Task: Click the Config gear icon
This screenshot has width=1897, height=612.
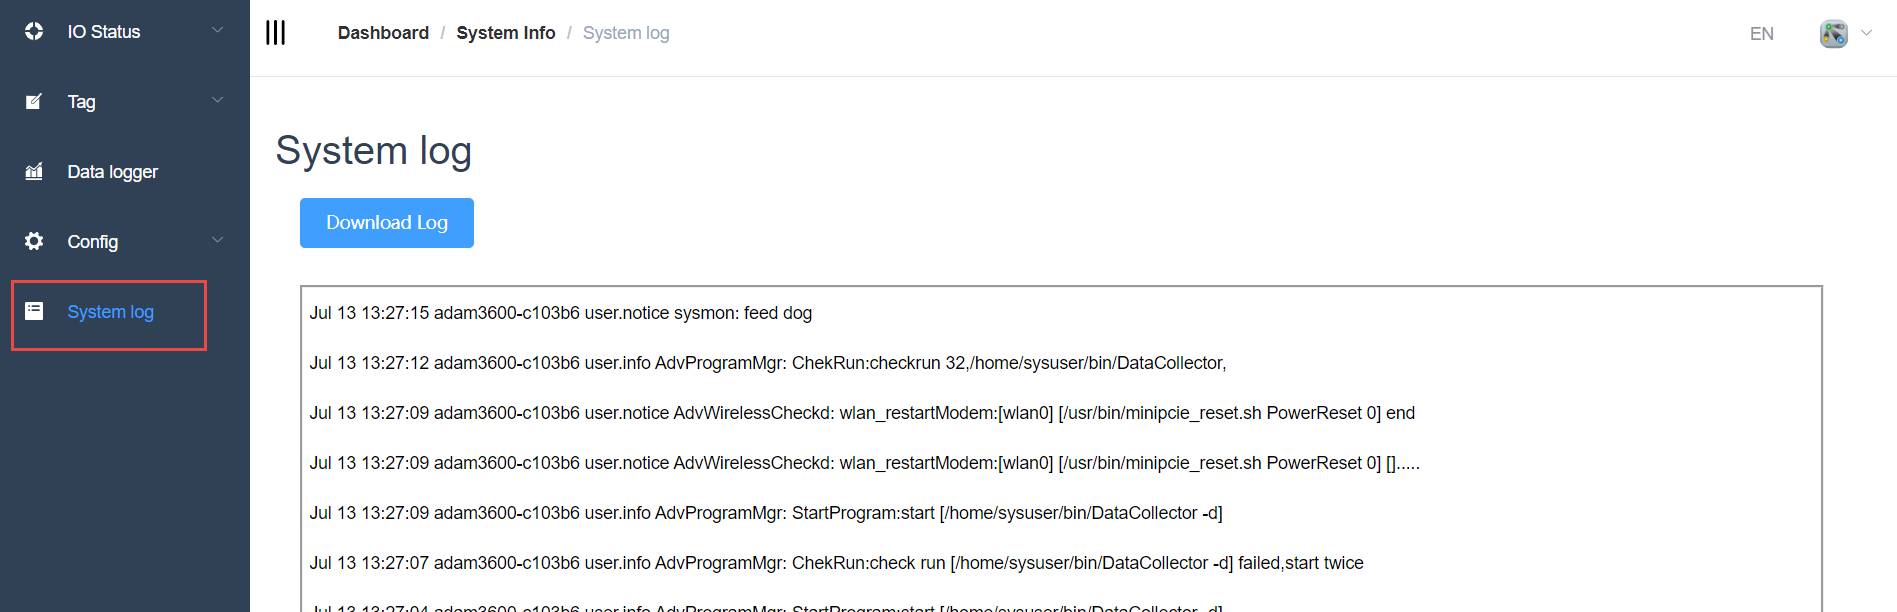Action: click(34, 241)
